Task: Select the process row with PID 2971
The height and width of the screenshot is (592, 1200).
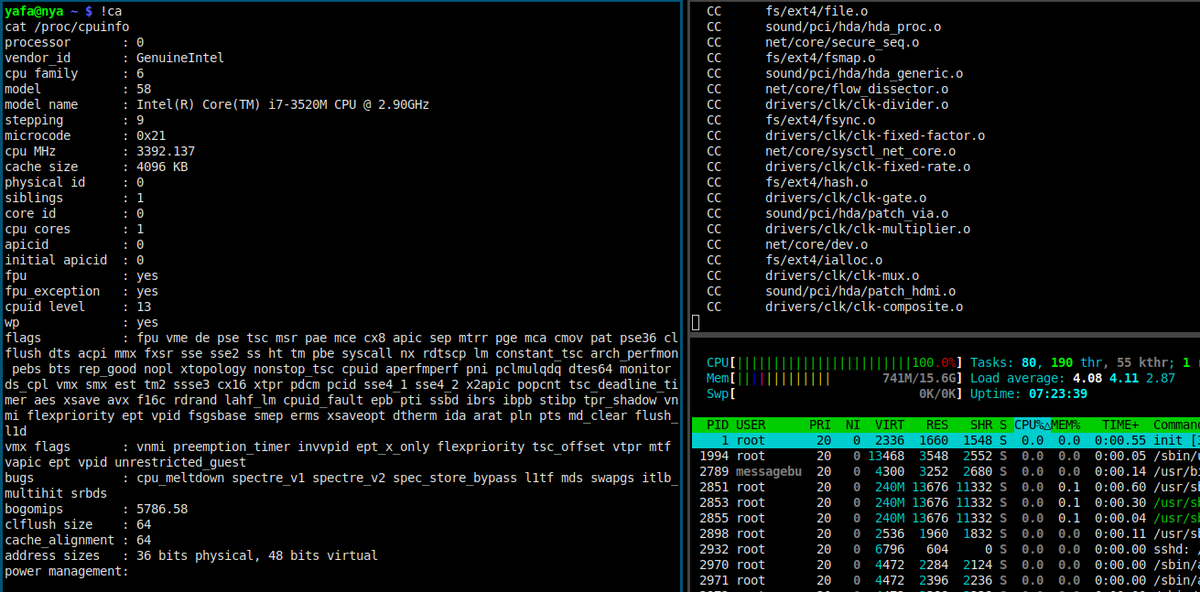Action: pos(945,581)
